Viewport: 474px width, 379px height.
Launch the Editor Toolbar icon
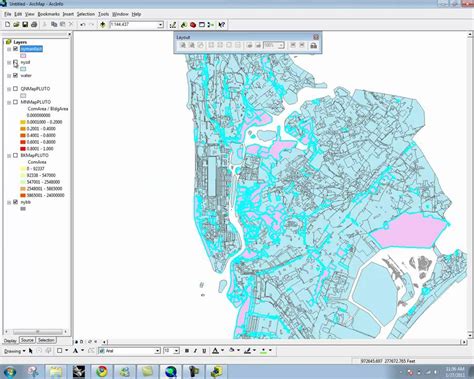[173, 25]
